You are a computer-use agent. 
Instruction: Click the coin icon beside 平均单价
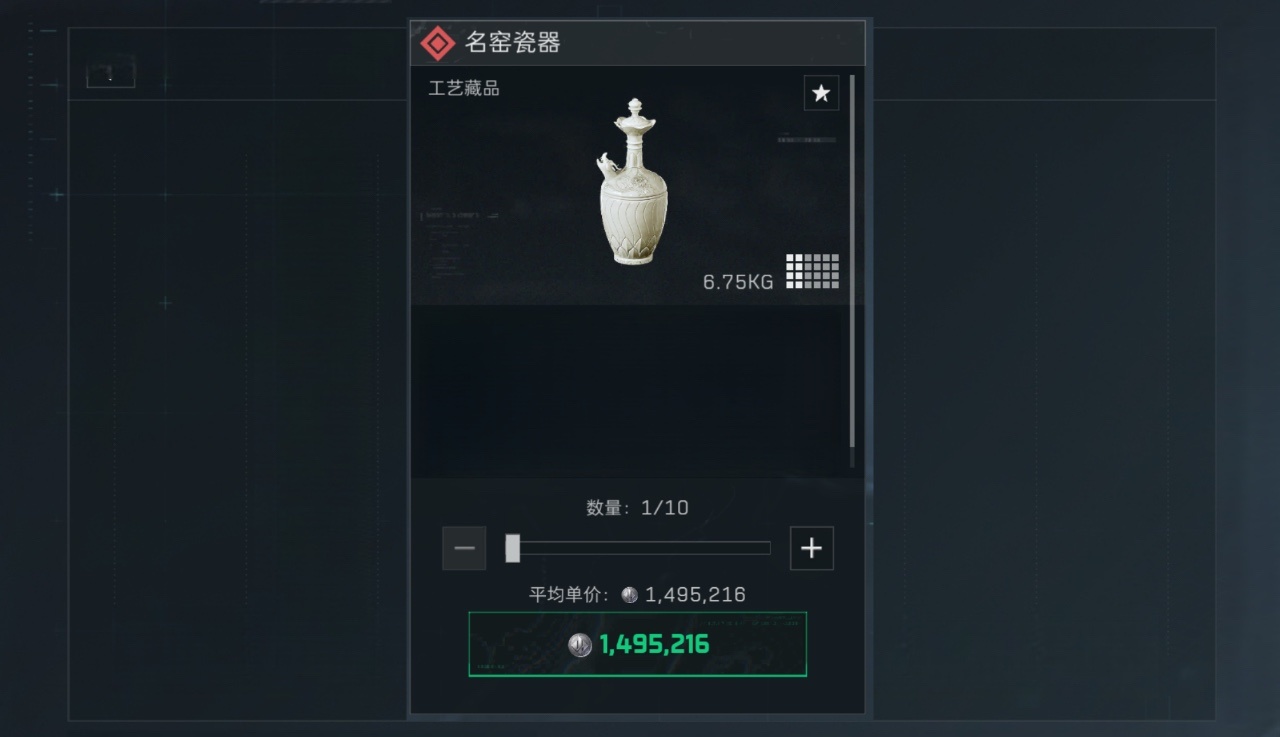(x=629, y=595)
